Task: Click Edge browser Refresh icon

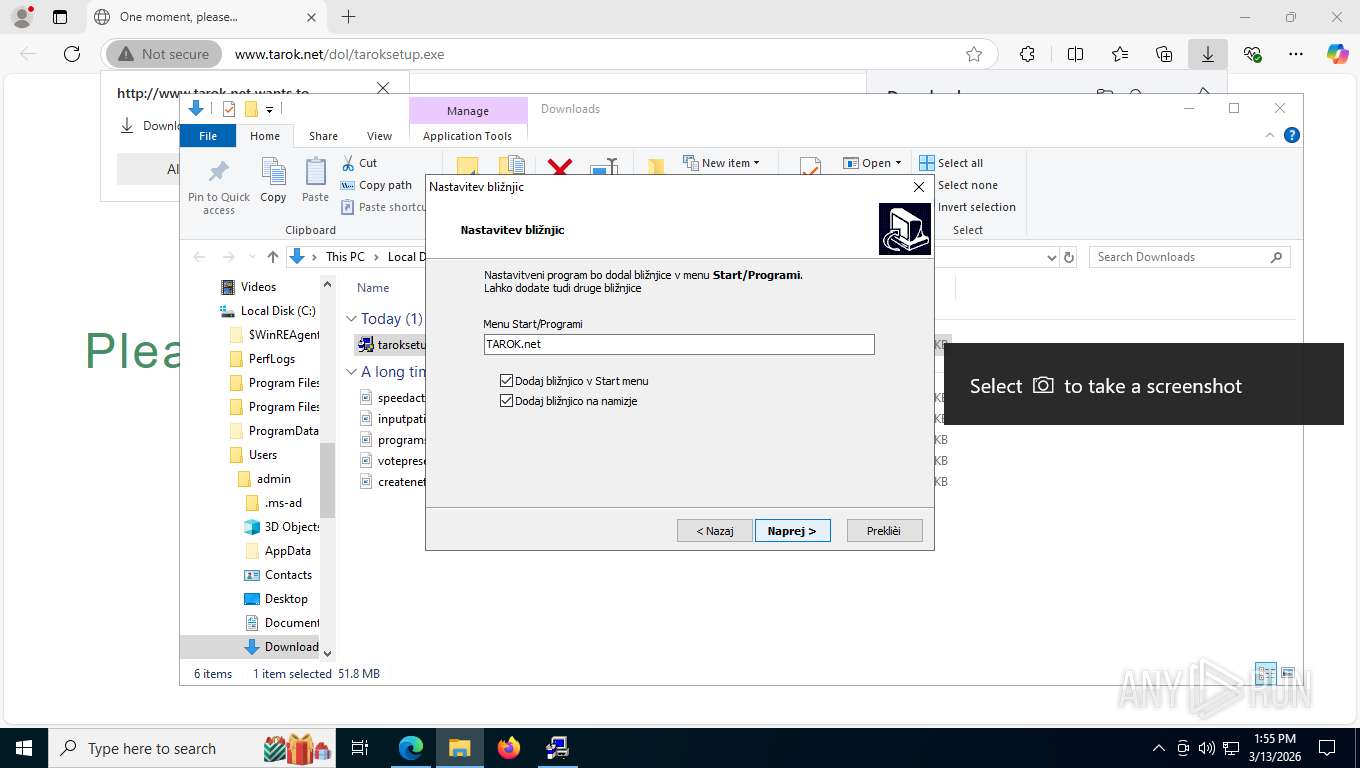Action: (71, 54)
